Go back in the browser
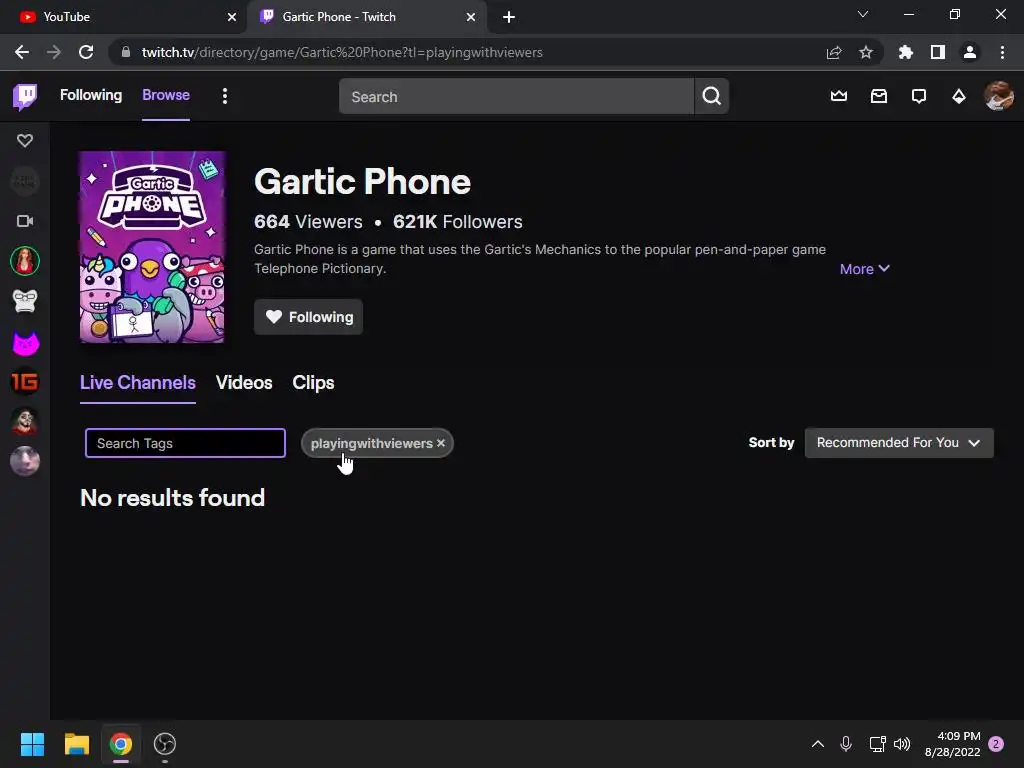Image resolution: width=1024 pixels, height=768 pixels. pos(22,52)
